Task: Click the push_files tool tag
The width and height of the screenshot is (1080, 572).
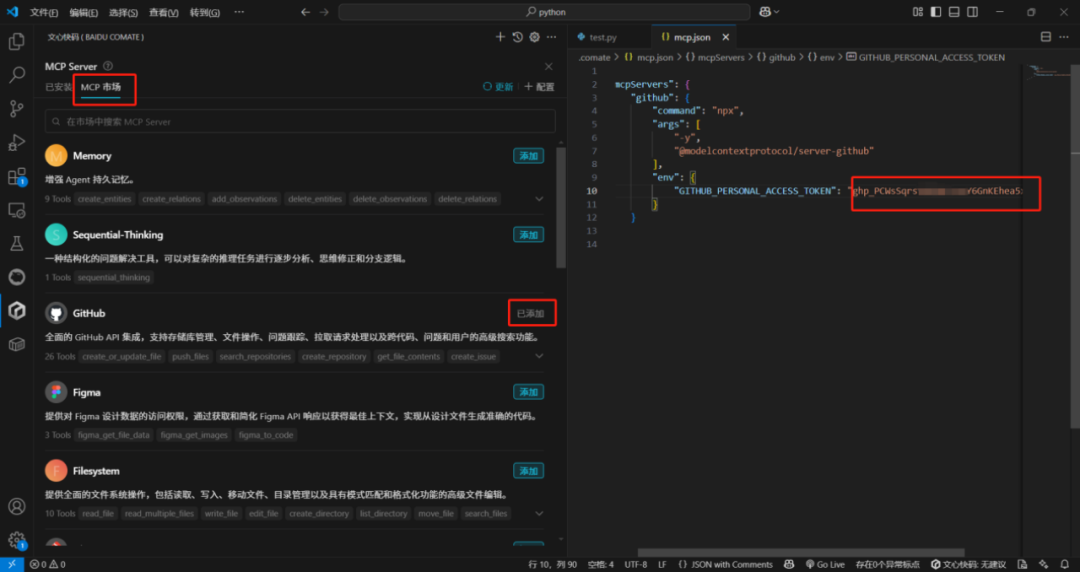Action: (190, 356)
